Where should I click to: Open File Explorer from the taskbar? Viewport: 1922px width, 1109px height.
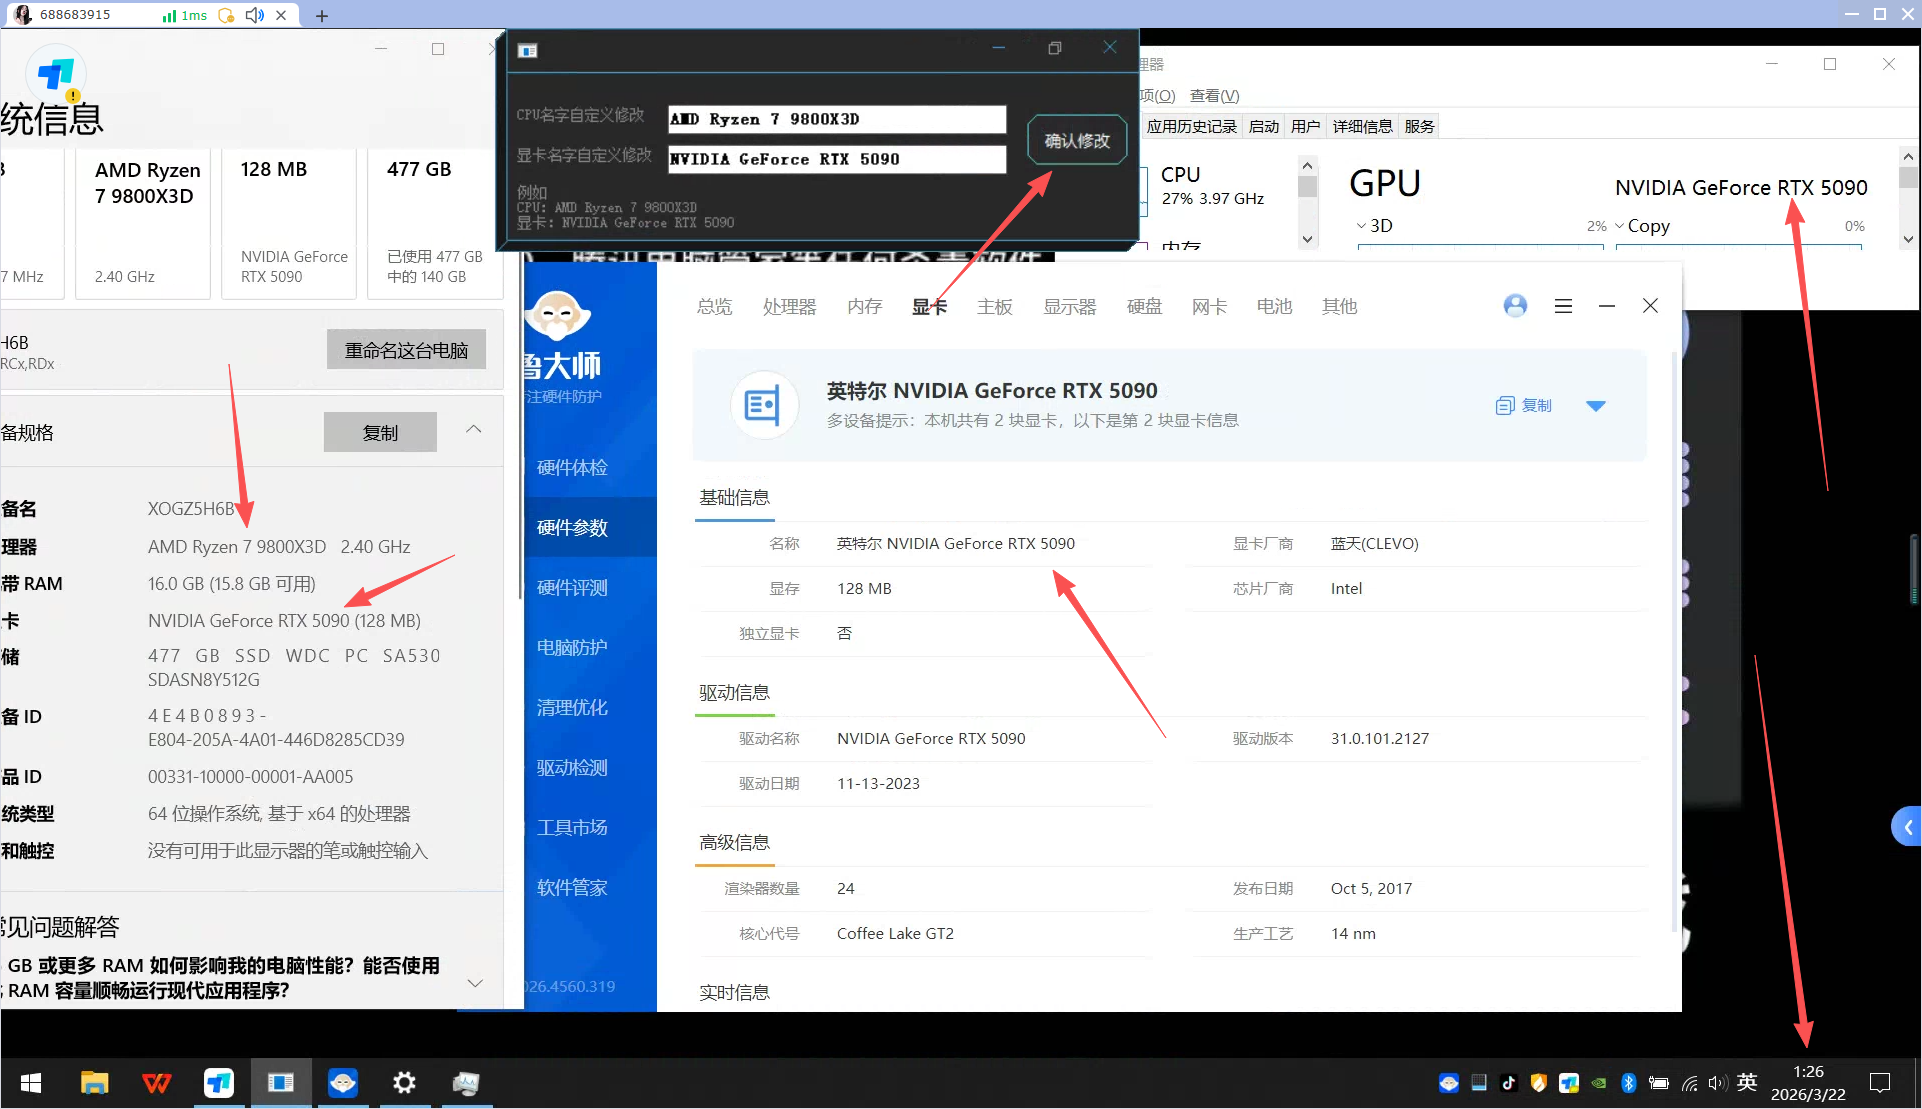tap(94, 1083)
